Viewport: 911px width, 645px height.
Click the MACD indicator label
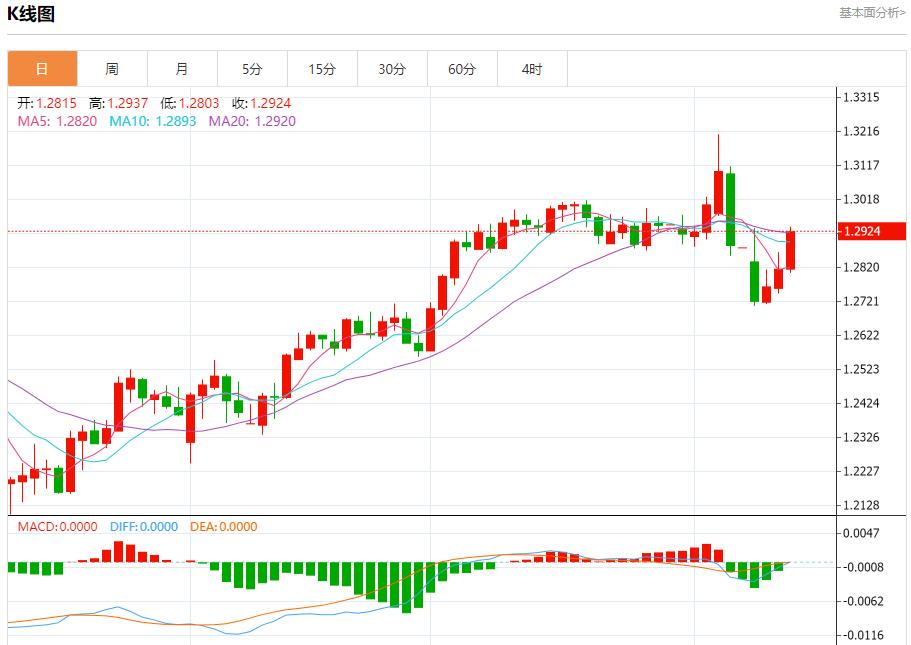(x=57, y=526)
